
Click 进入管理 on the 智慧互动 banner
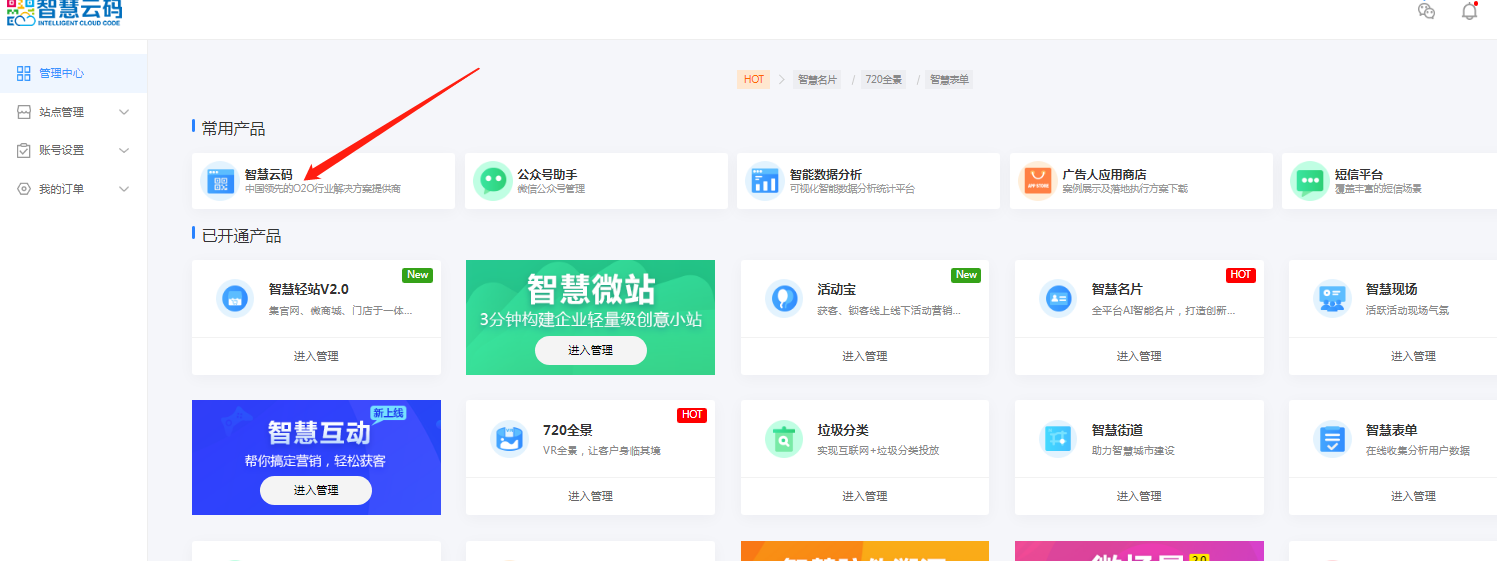pyautogui.click(x=316, y=490)
